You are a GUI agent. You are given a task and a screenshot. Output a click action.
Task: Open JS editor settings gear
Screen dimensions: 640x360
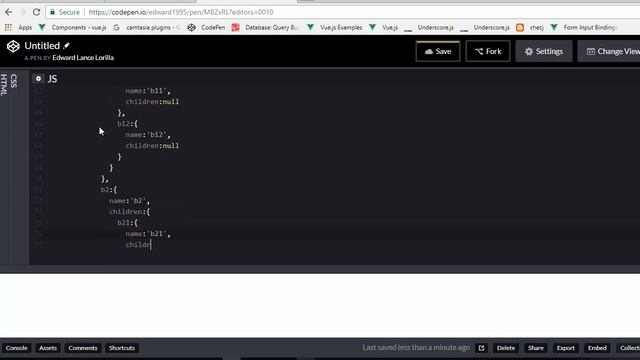[38, 78]
